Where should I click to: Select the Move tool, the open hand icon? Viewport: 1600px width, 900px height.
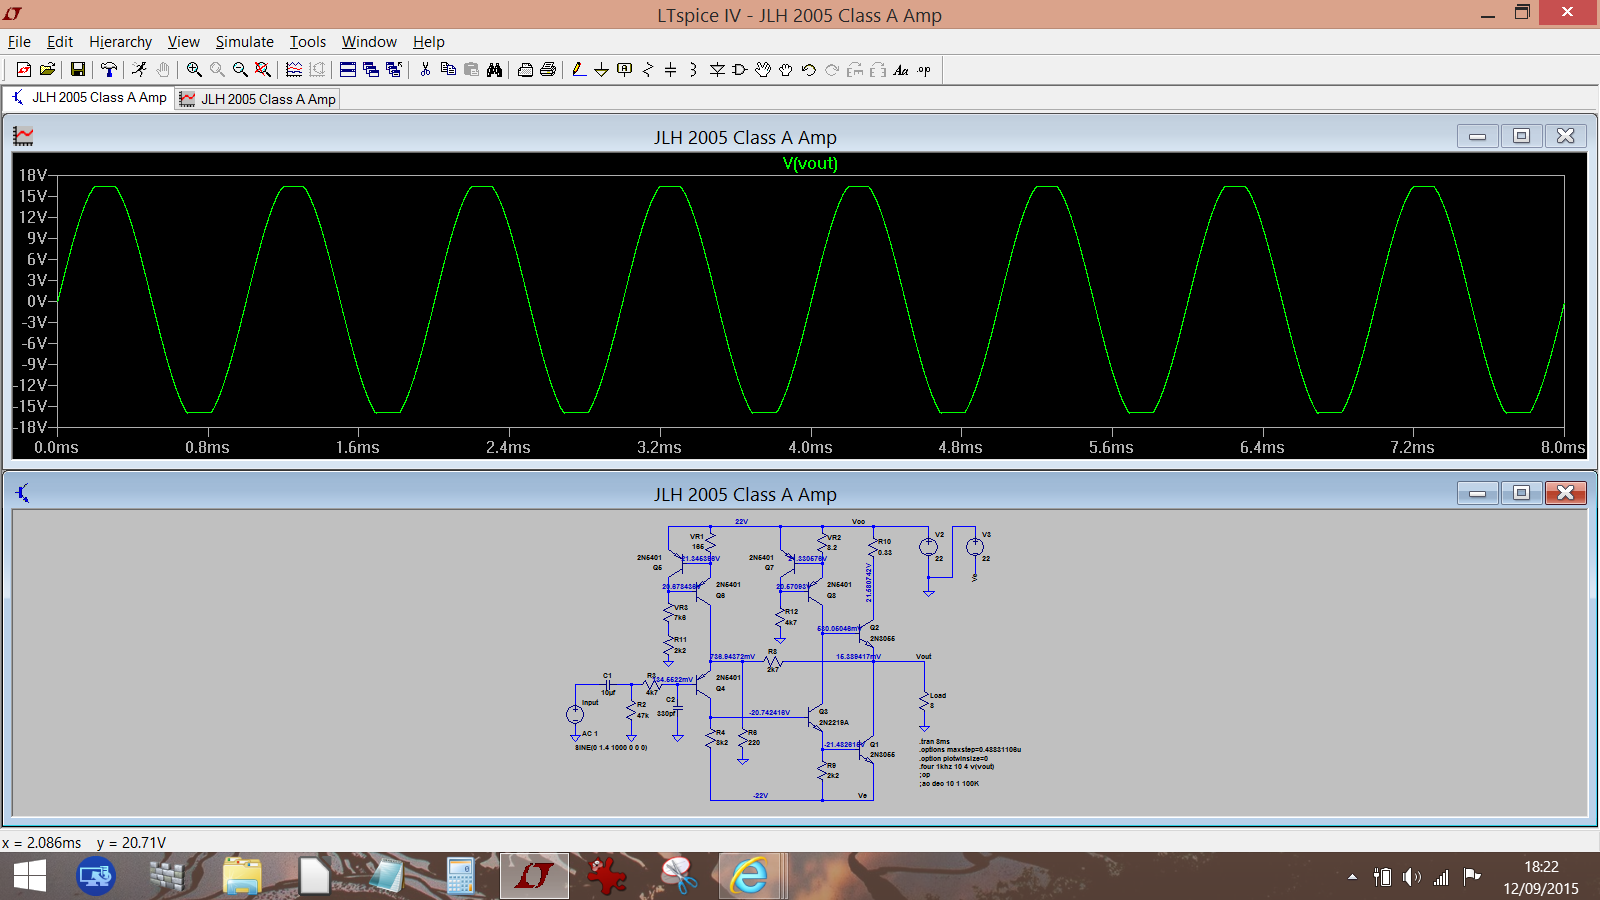click(x=763, y=69)
